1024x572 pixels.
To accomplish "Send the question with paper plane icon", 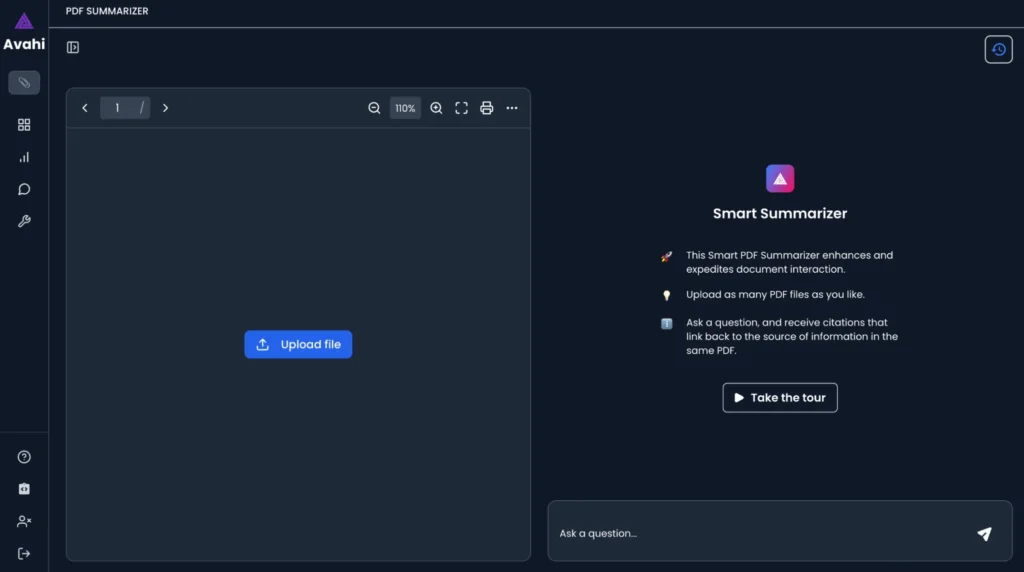I will point(984,533).
